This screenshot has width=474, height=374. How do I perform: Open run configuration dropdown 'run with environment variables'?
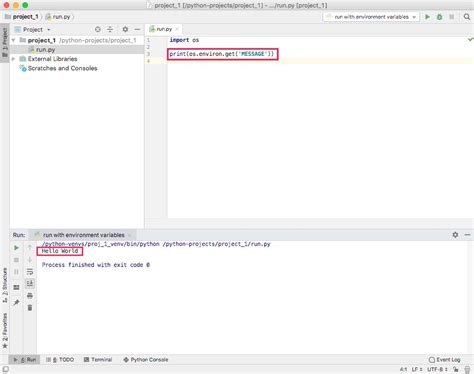click(371, 17)
